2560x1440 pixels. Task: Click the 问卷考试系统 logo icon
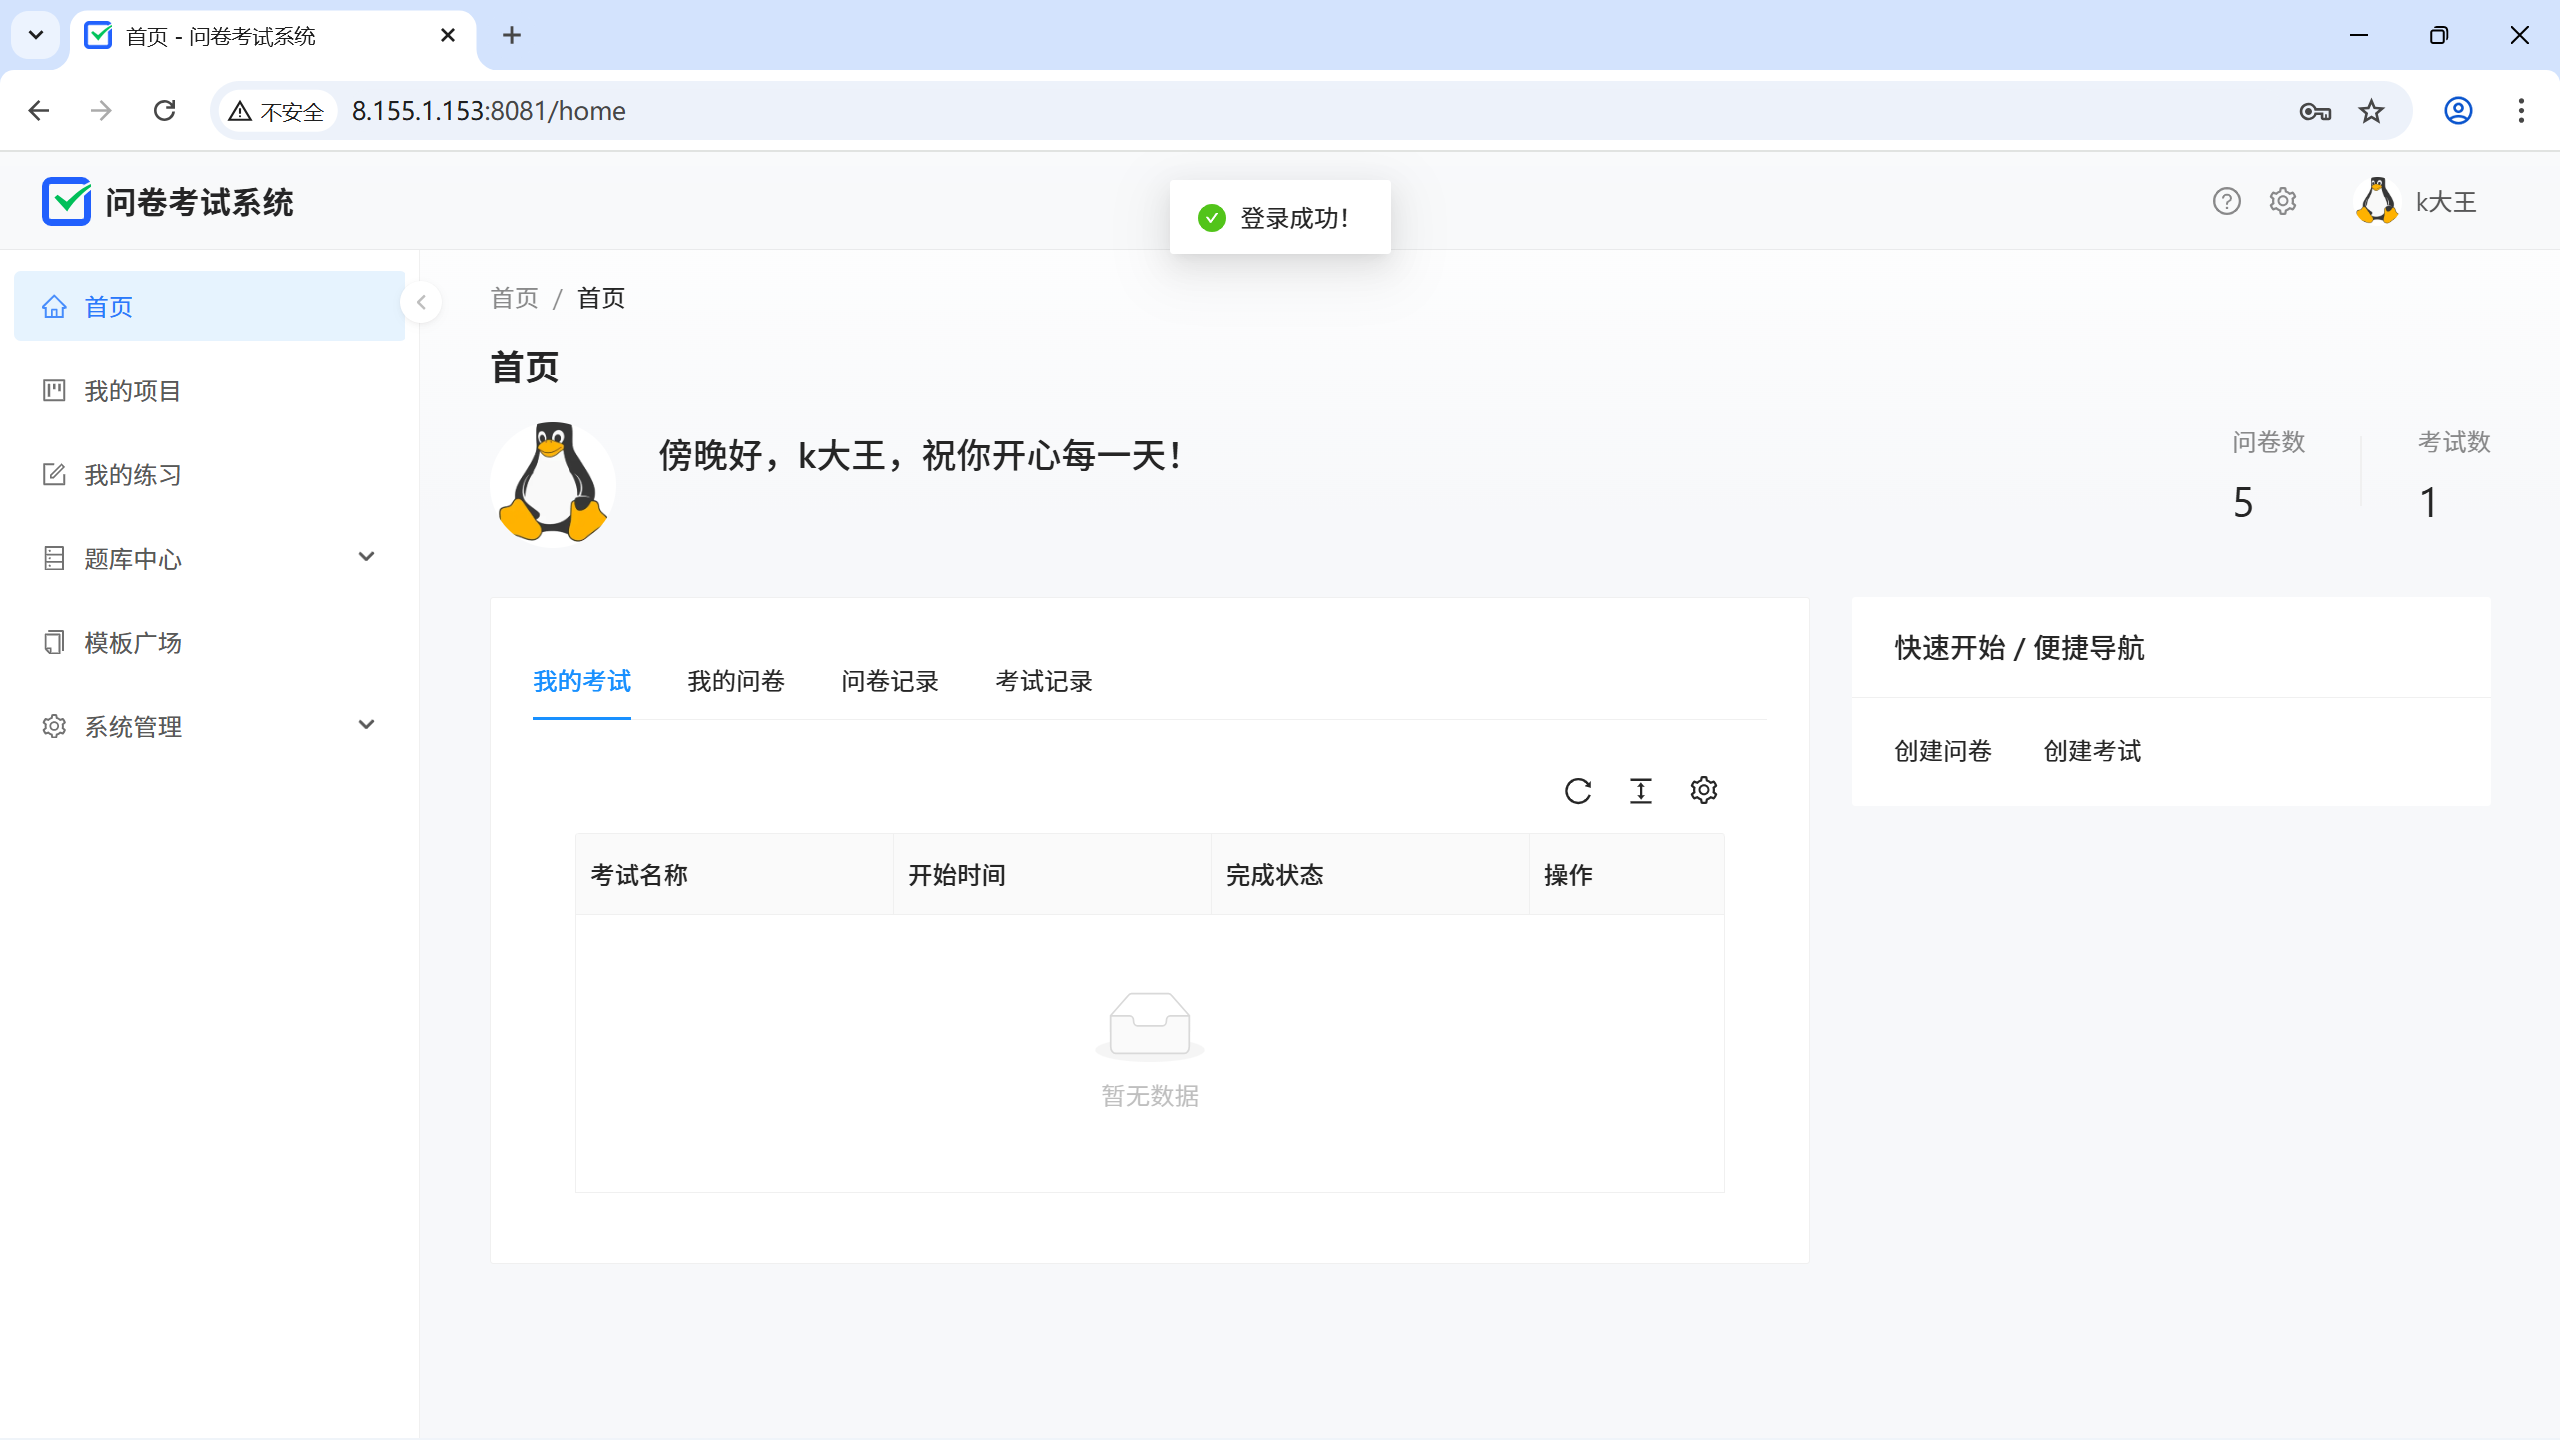pos(66,202)
